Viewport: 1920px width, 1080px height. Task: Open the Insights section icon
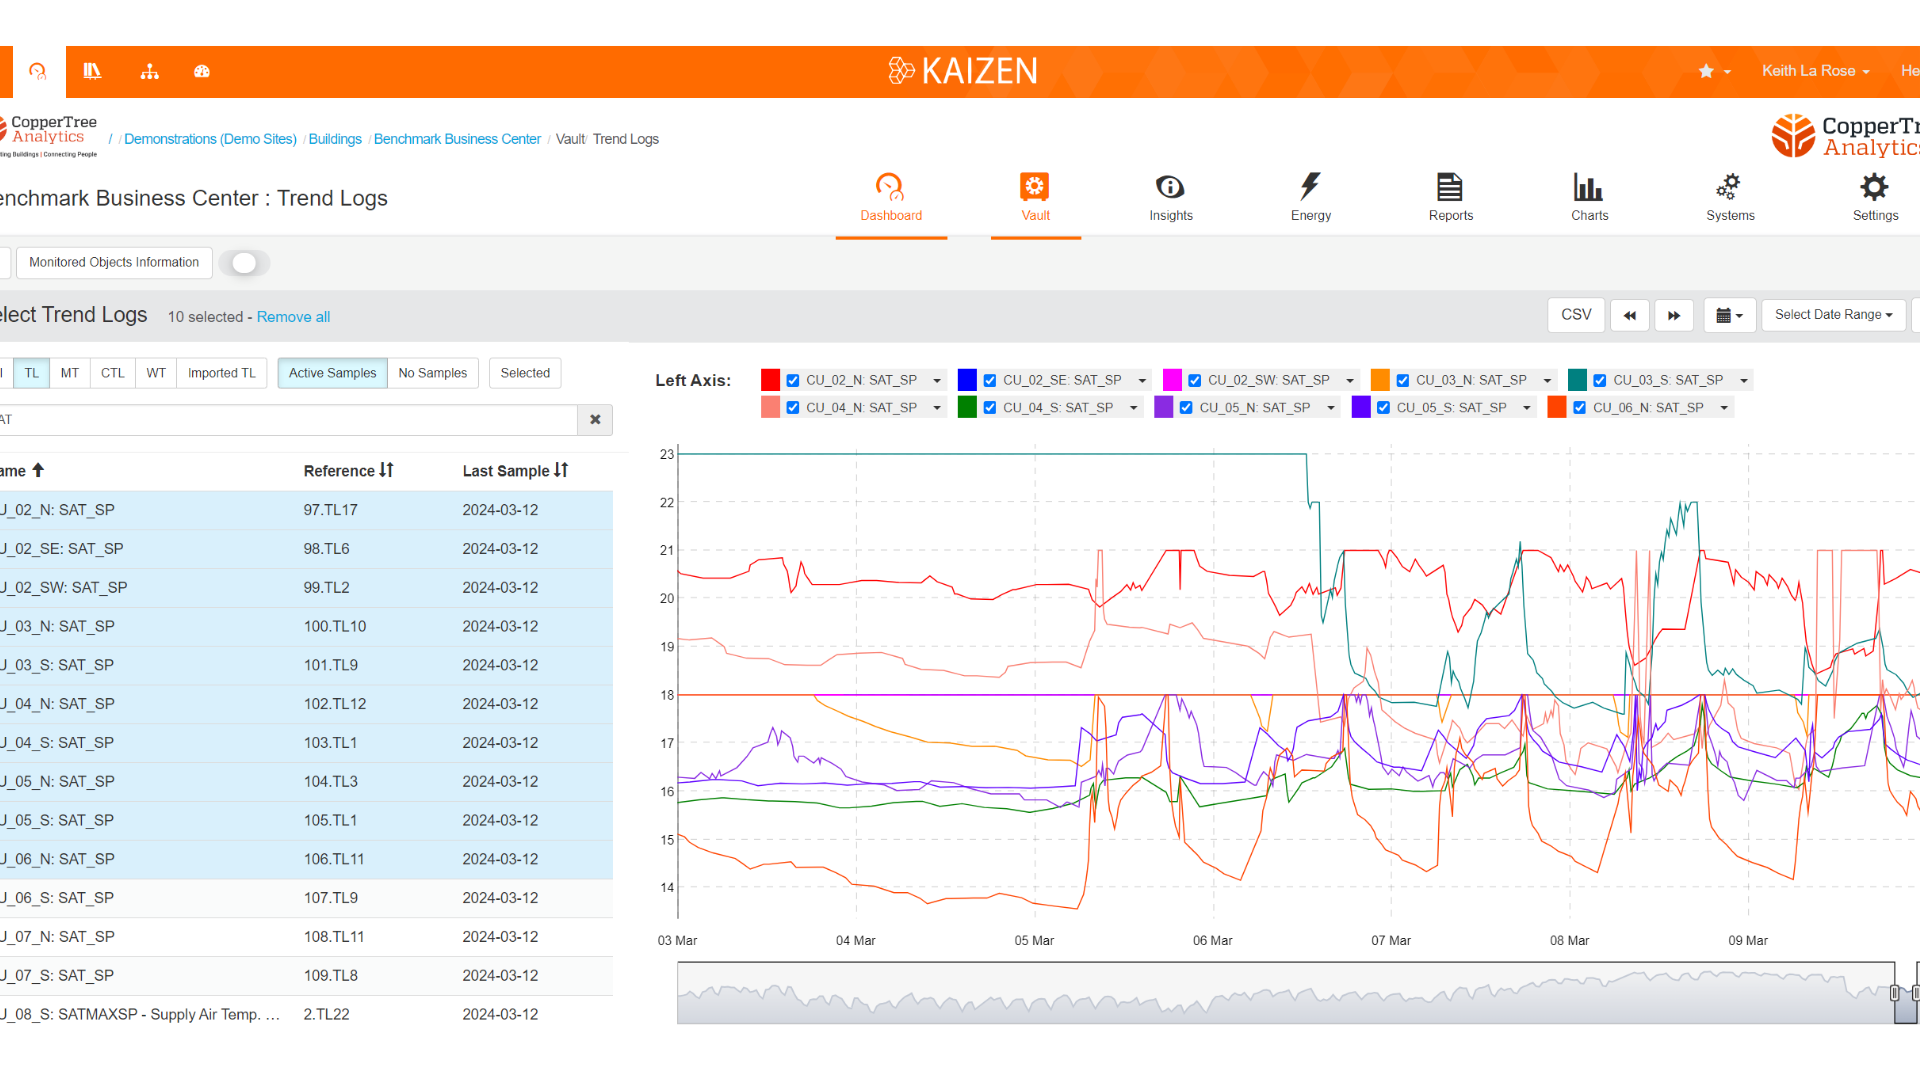[1170, 187]
